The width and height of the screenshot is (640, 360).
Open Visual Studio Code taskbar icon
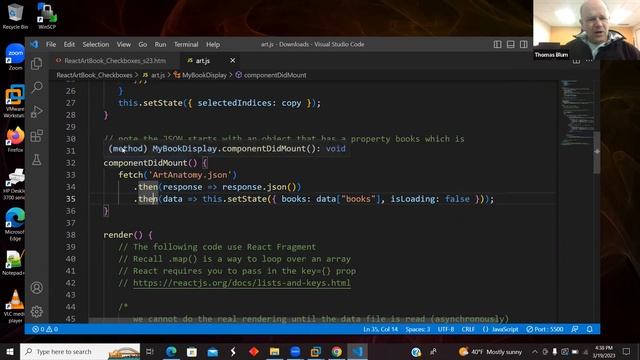pos(358,351)
